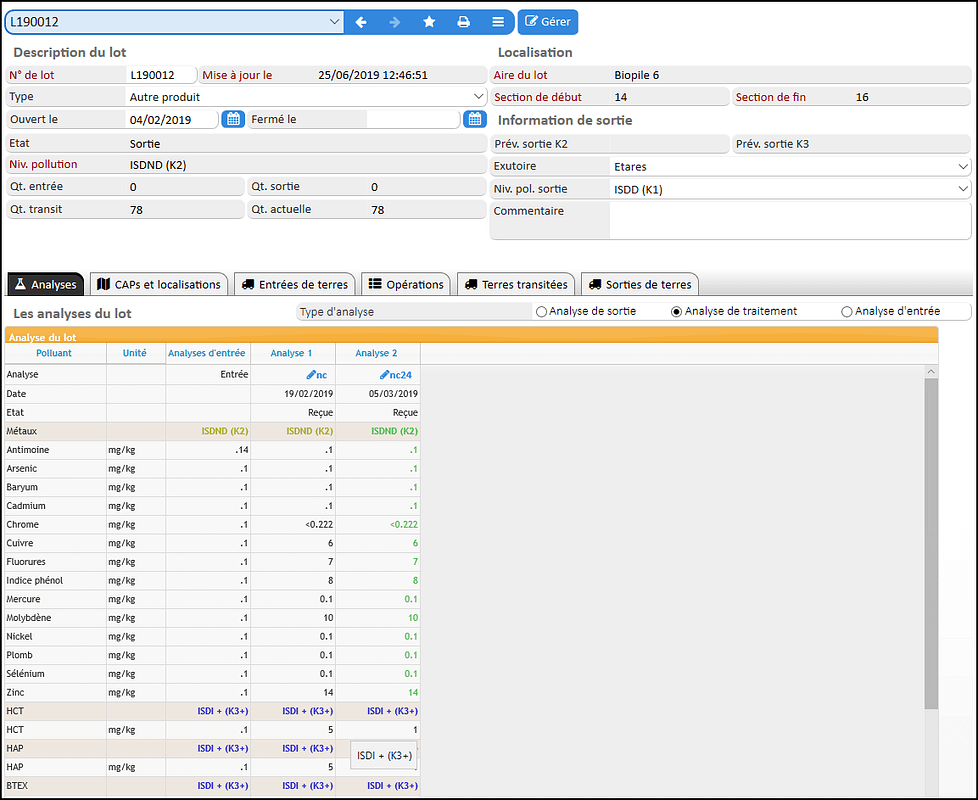The height and width of the screenshot is (800, 978).
Task: Open the hamburger menu icon
Action: click(498, 22)
